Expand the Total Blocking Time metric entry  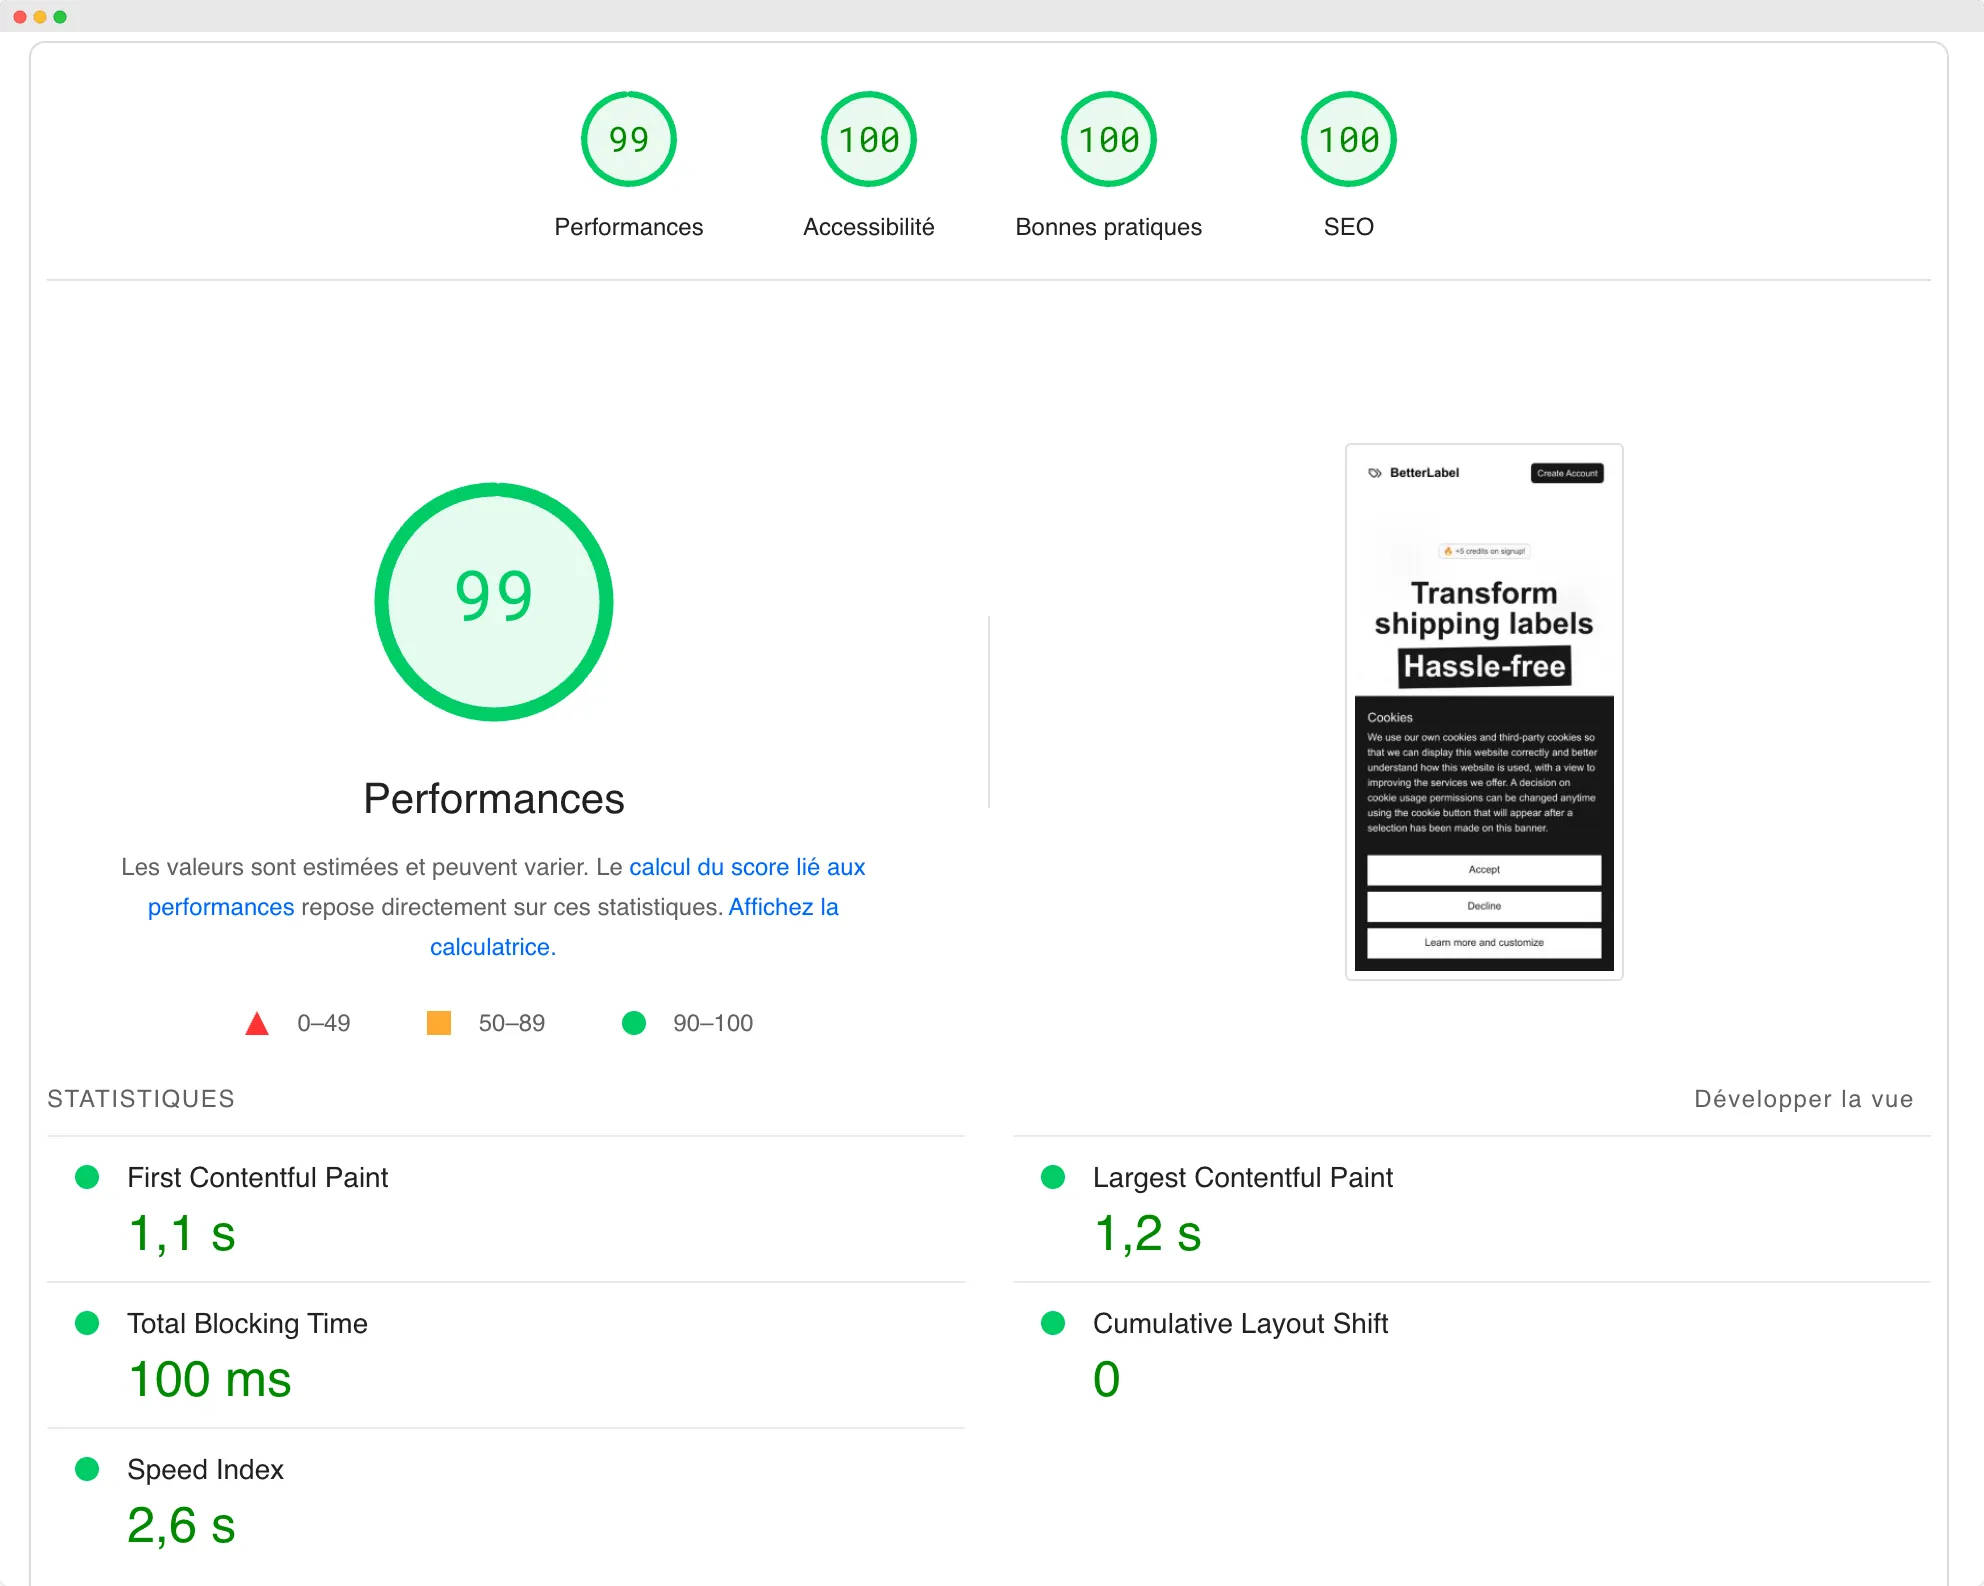247,1324
